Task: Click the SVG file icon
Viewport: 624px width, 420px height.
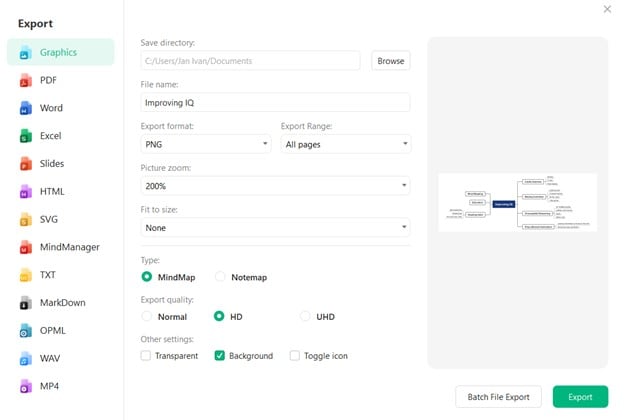Action: pos(25,219)
